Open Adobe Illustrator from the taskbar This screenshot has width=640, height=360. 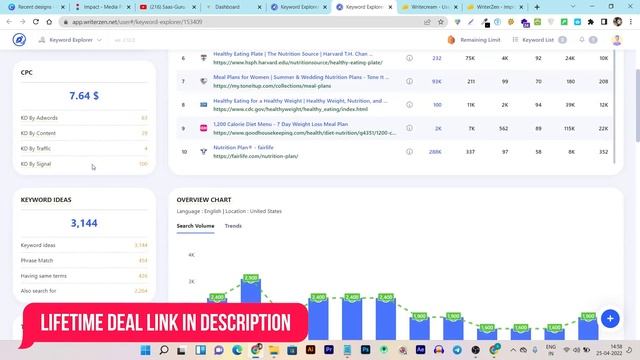click(x=310, y=350)
